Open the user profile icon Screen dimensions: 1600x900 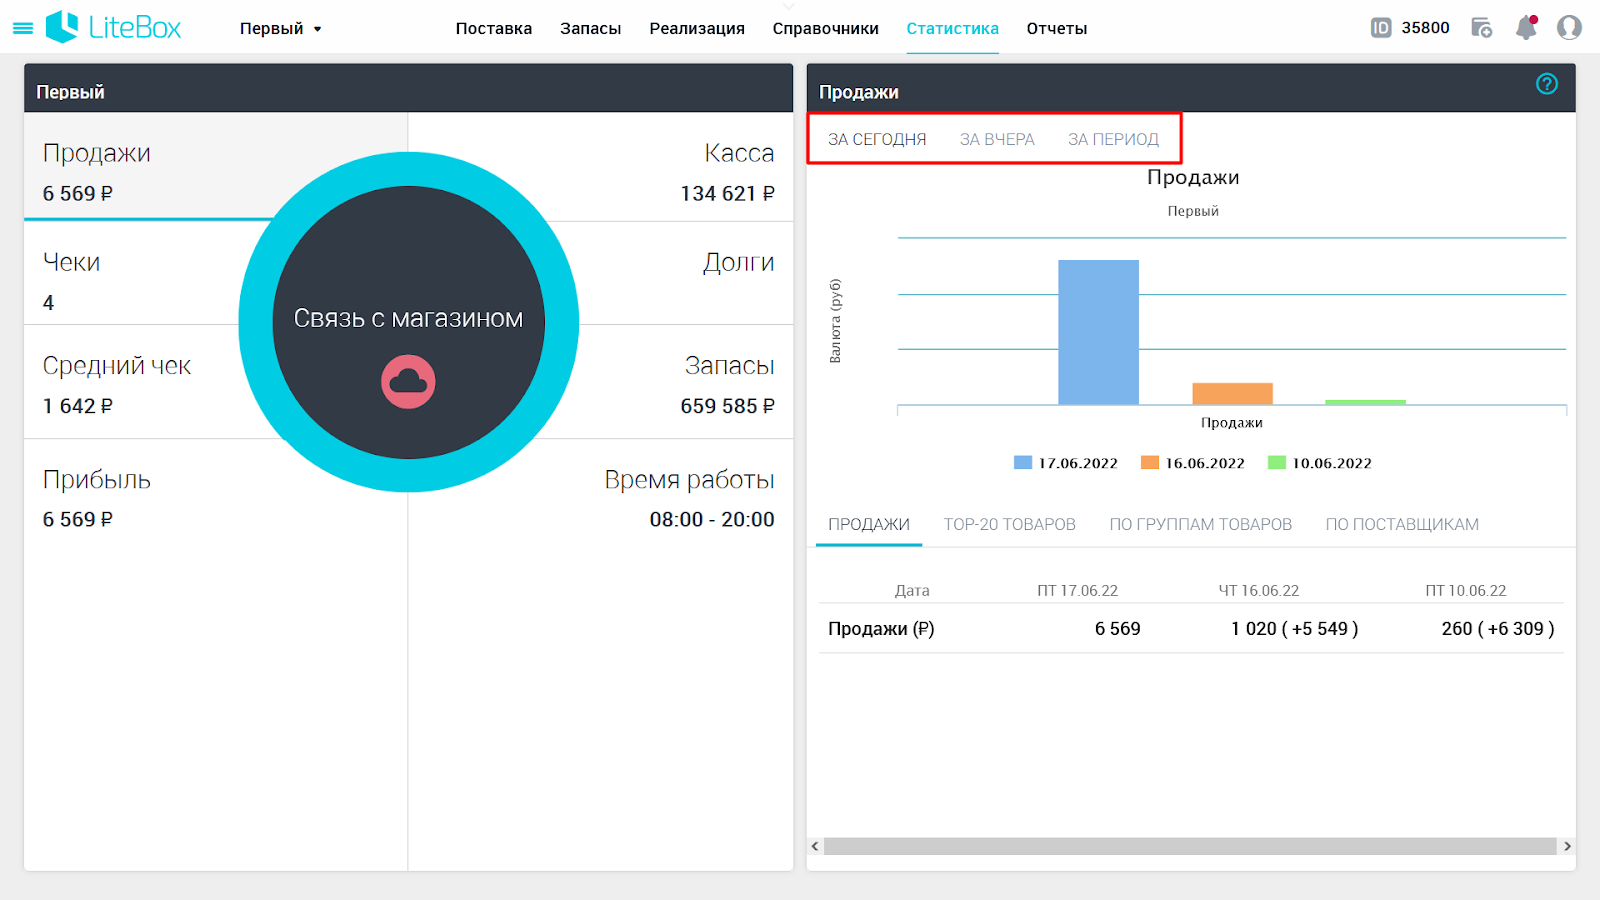pos(1569,28)
